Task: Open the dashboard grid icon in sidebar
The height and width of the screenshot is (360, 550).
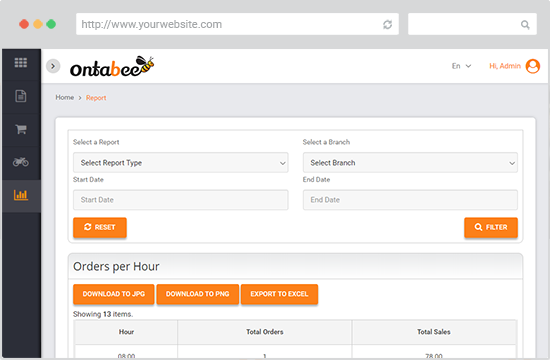Action: click(x=21, y=62)
